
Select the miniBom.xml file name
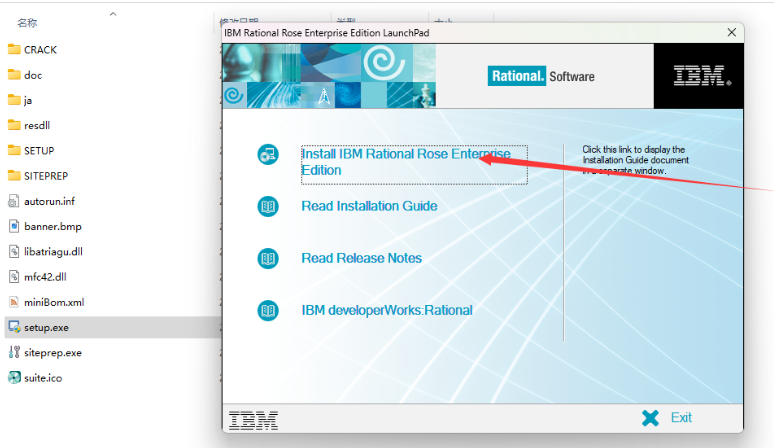(x=54, y=302)
